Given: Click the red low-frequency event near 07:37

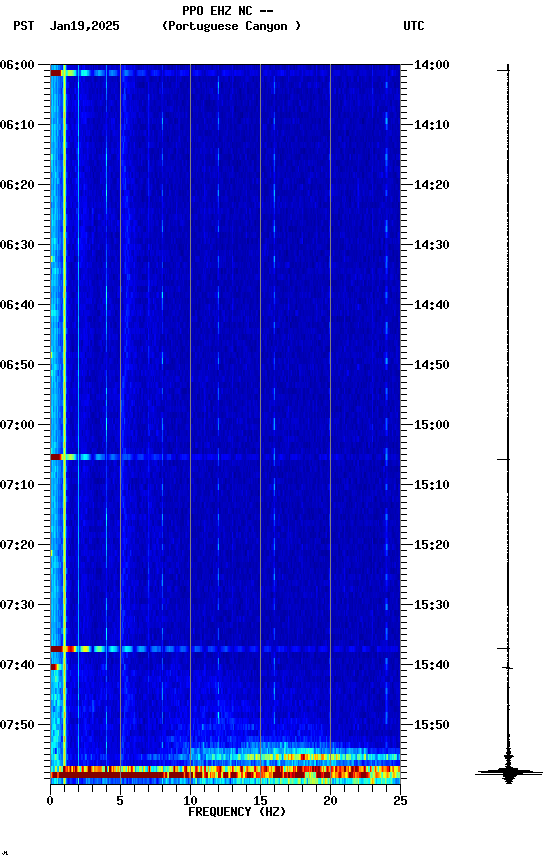Looking at the screenshot, I should [x=59, y=649].
